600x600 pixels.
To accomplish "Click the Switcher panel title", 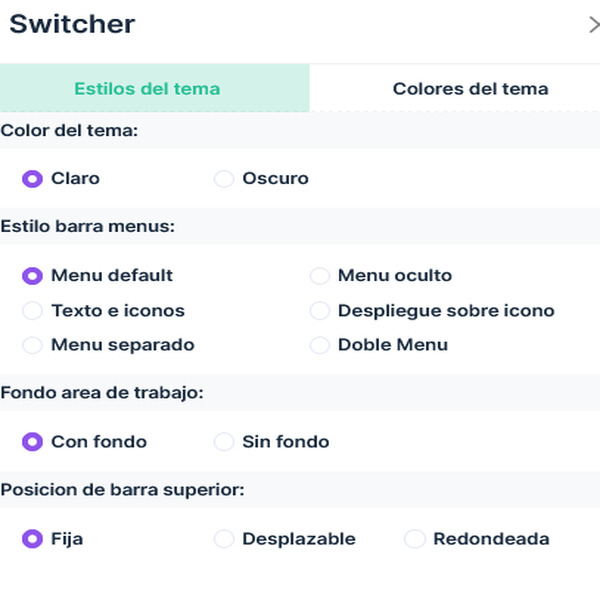I will point(72,24).
